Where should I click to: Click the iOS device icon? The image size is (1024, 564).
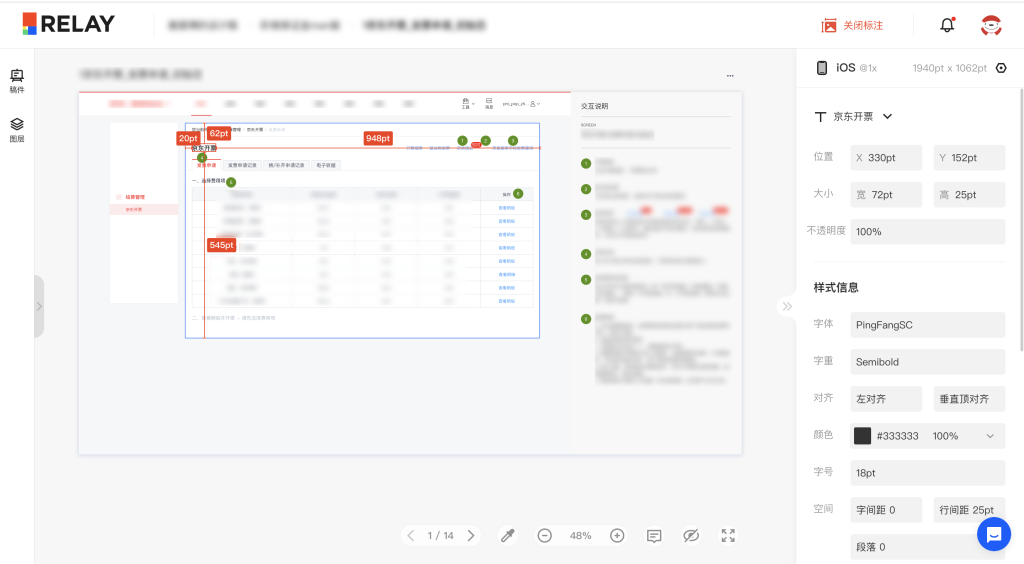822,68
